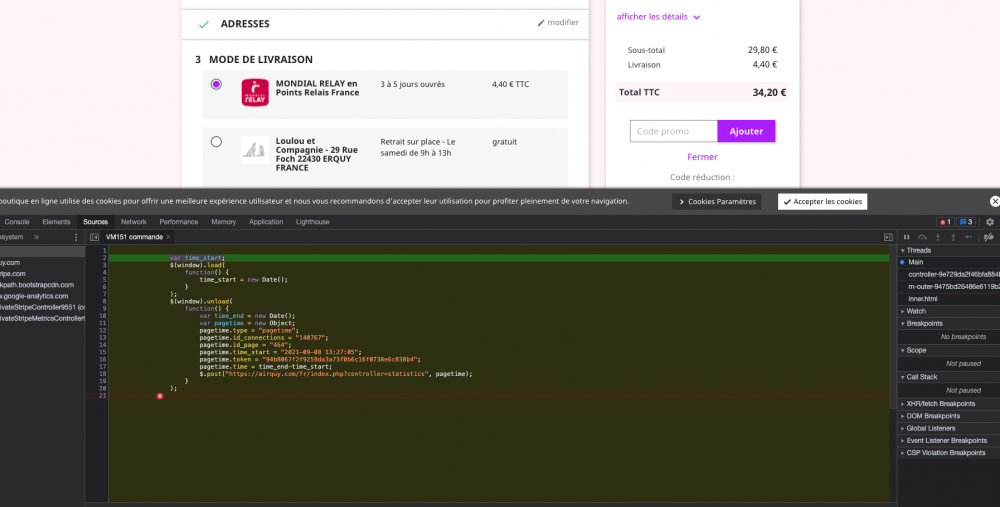Select Loulou et Compagnie pickup option

pos(216,142)
